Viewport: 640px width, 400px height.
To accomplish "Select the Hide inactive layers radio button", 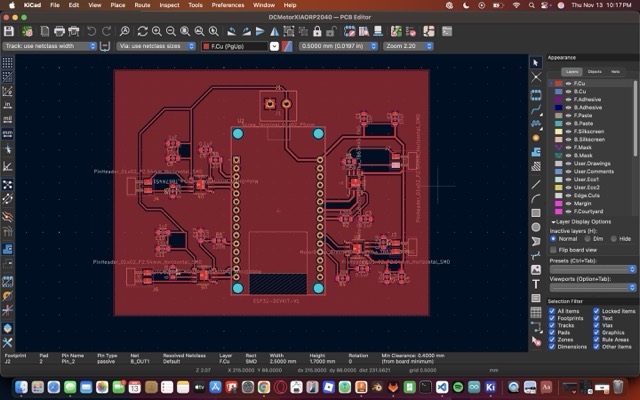I will 613,239.
